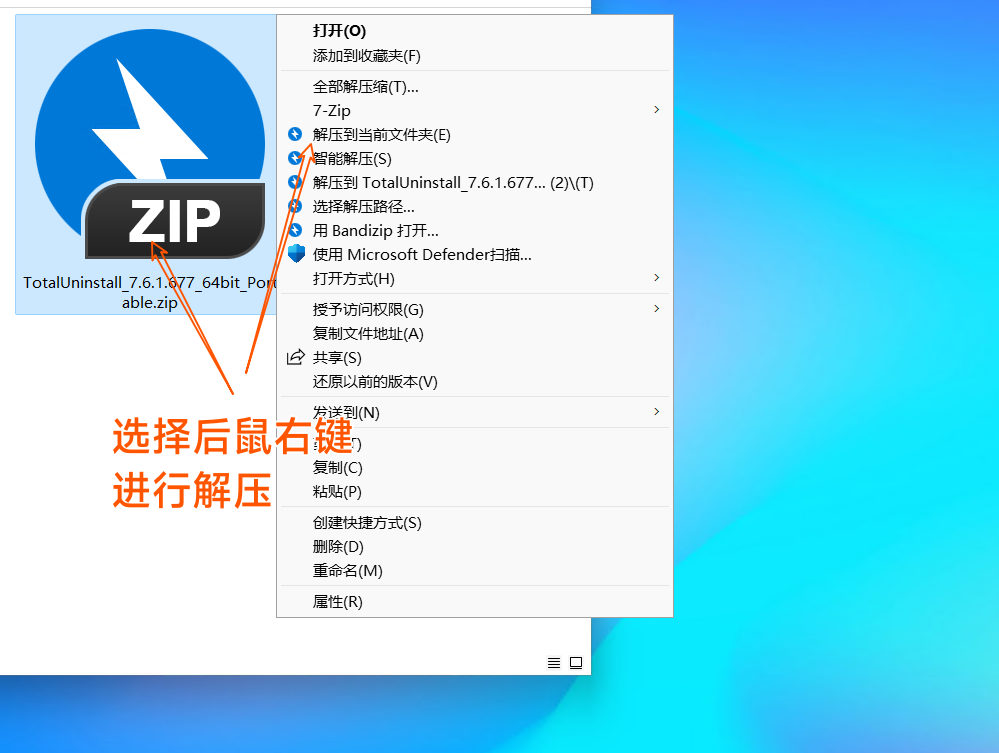Expand the 7-Zip submenu arrow

pos(656,110)
